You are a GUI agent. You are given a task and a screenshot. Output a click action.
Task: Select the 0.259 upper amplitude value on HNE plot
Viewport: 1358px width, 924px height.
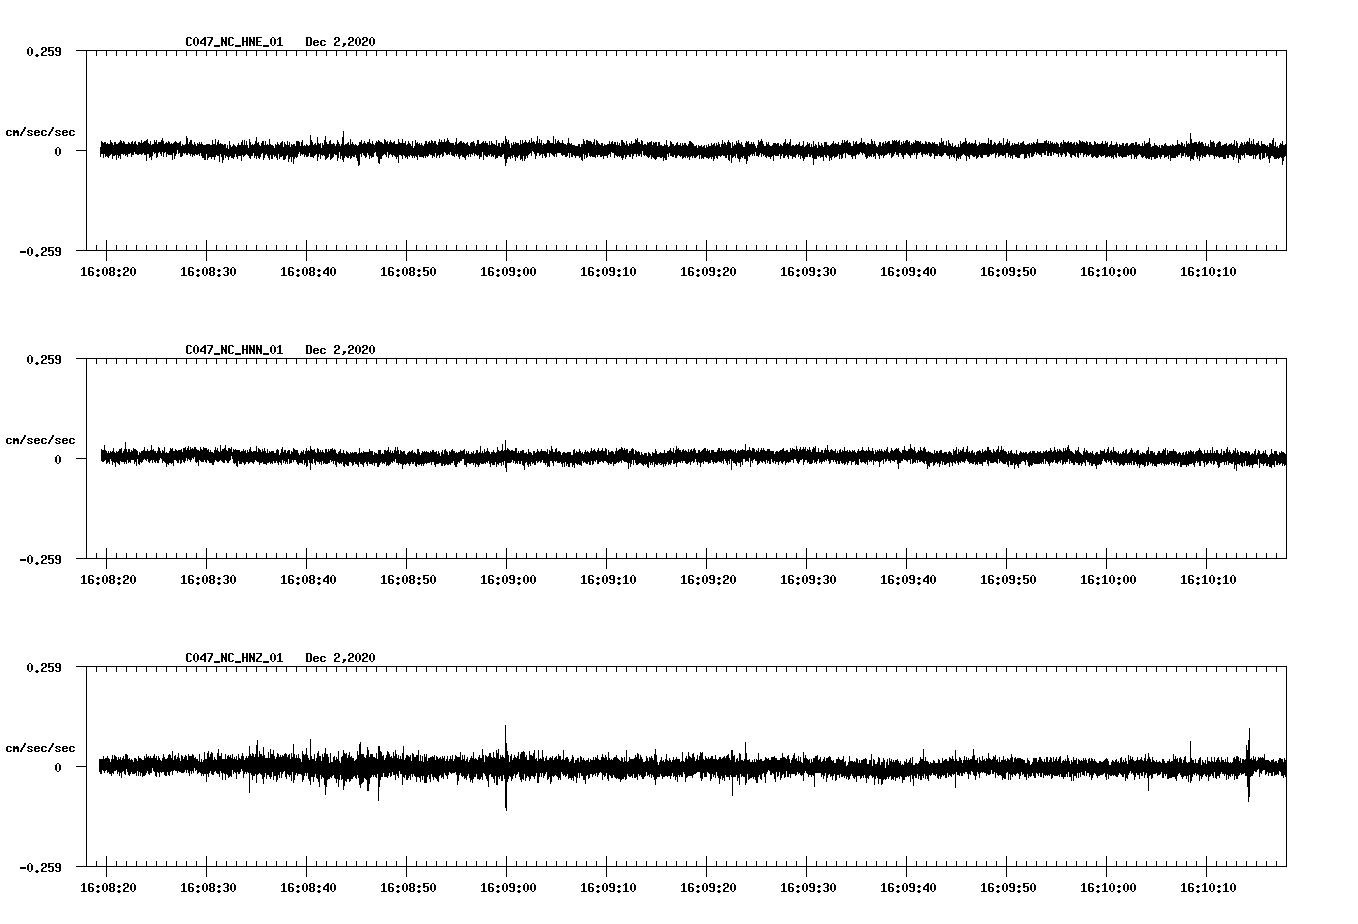(46, 49)
